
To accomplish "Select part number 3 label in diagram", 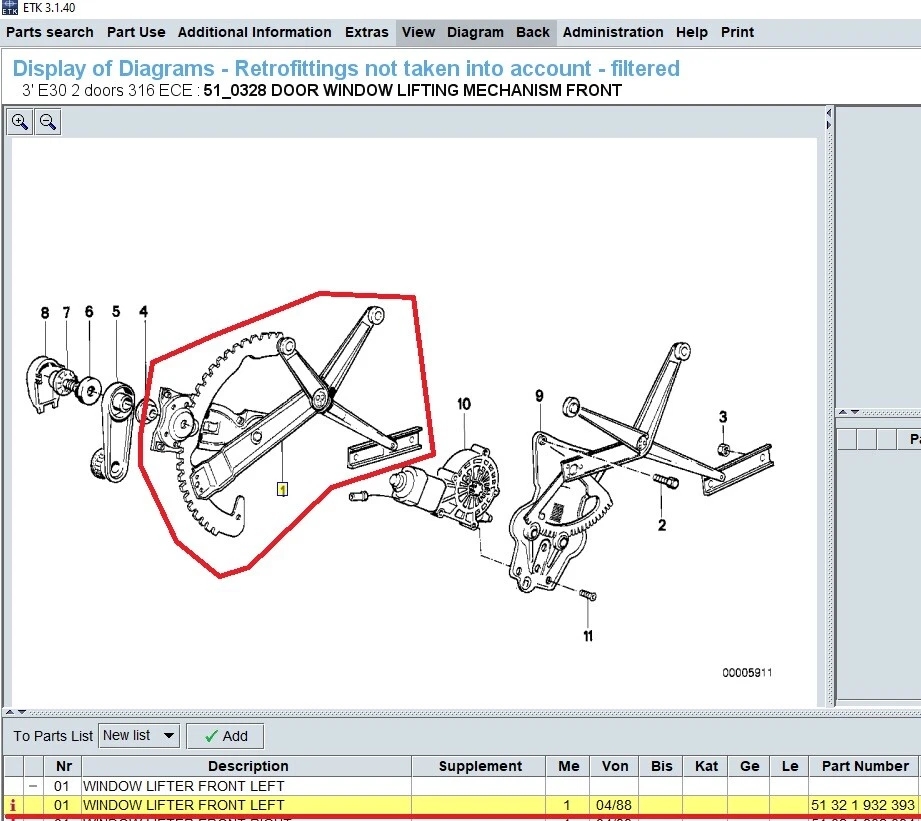I will click(723, 417).
